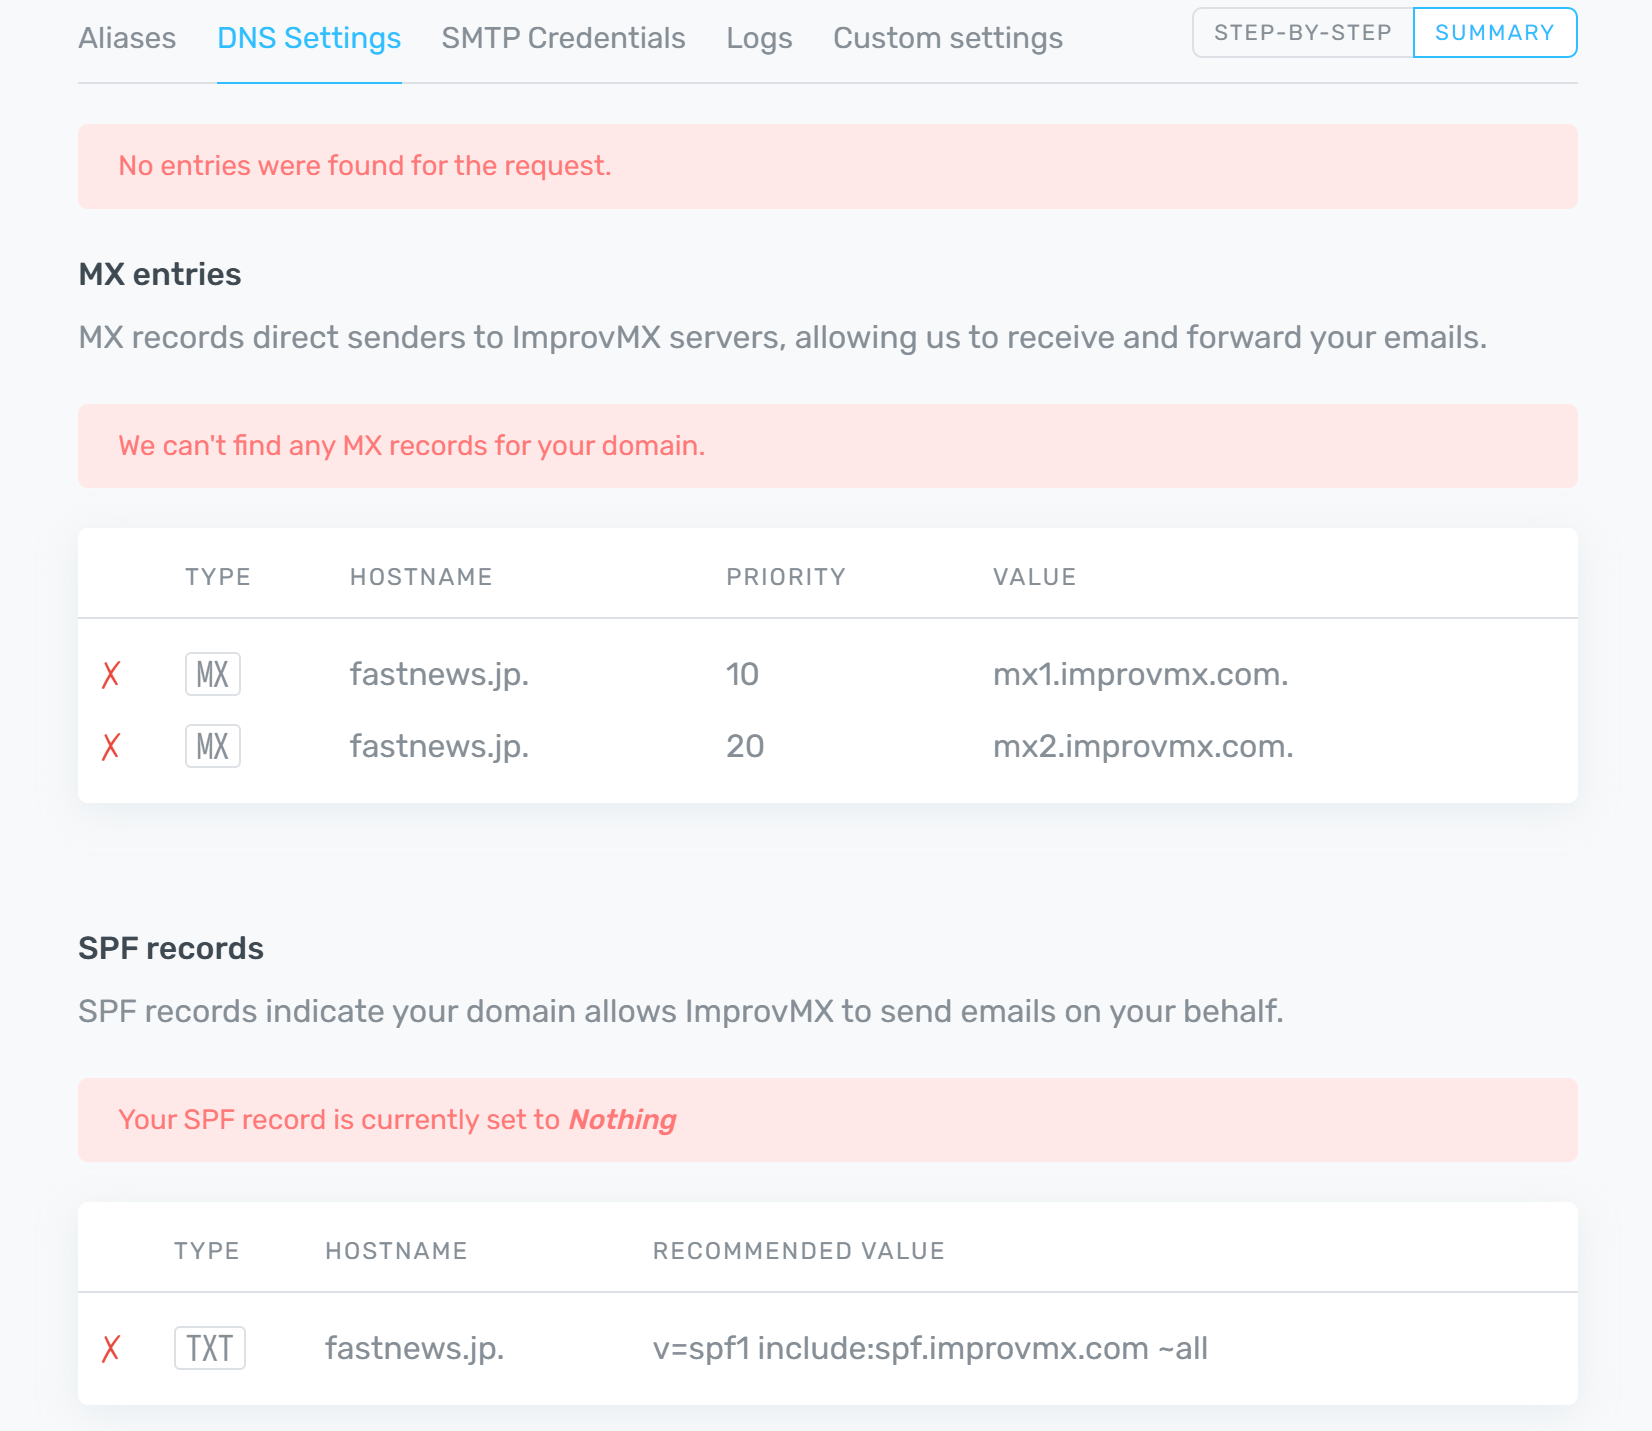The height and width of the screenshot is (1431, 1652).
Task: Select hostname fastnews.jp. in priority 10 row
Action: click(439, 675)
